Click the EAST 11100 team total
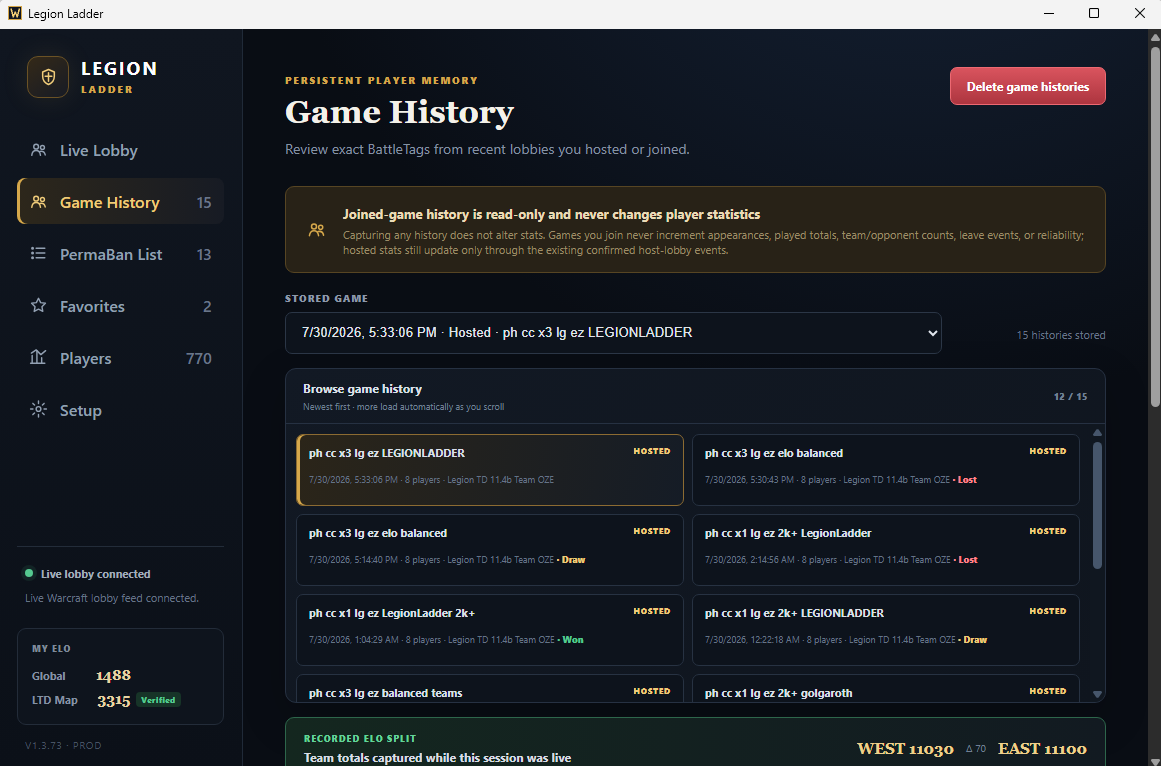Viewport: 1161px width, 766px height. (1042, 749)
